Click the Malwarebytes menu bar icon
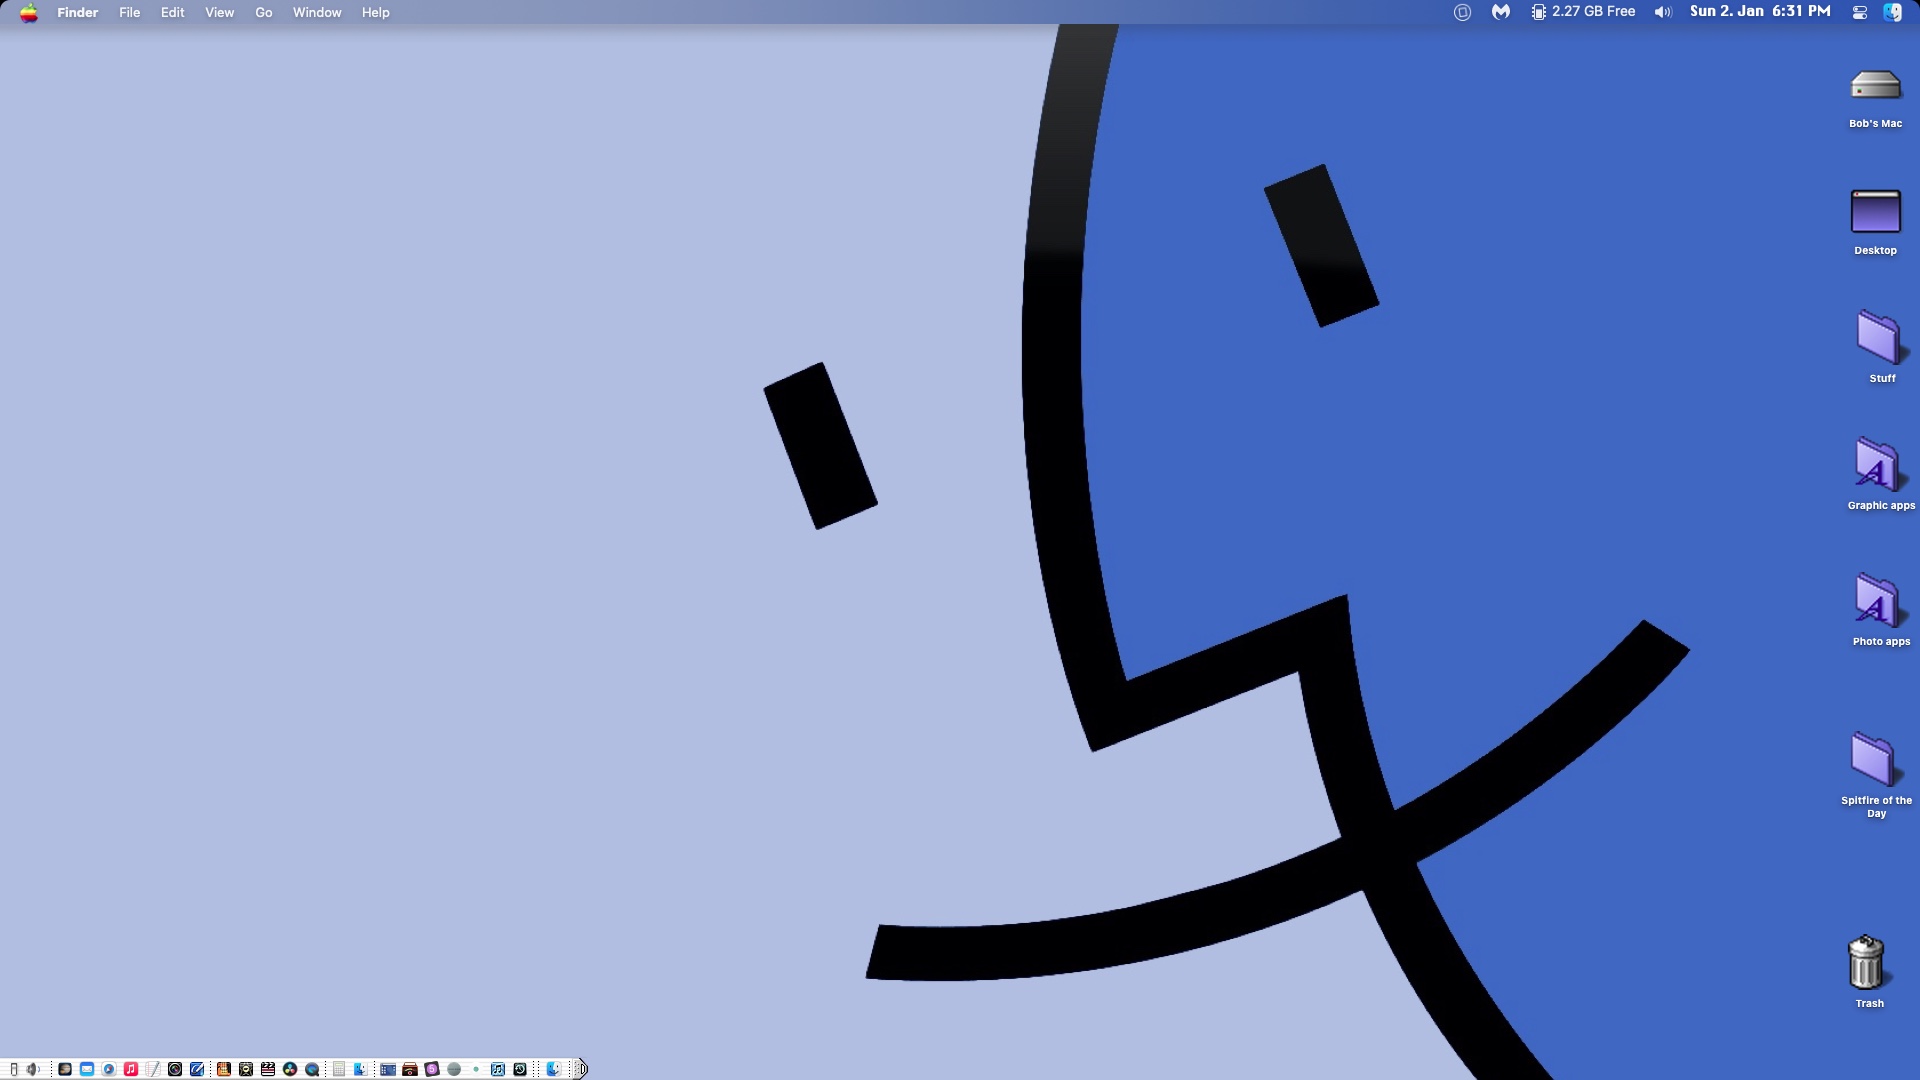 pyautogui.click(x=1500, y=12)
